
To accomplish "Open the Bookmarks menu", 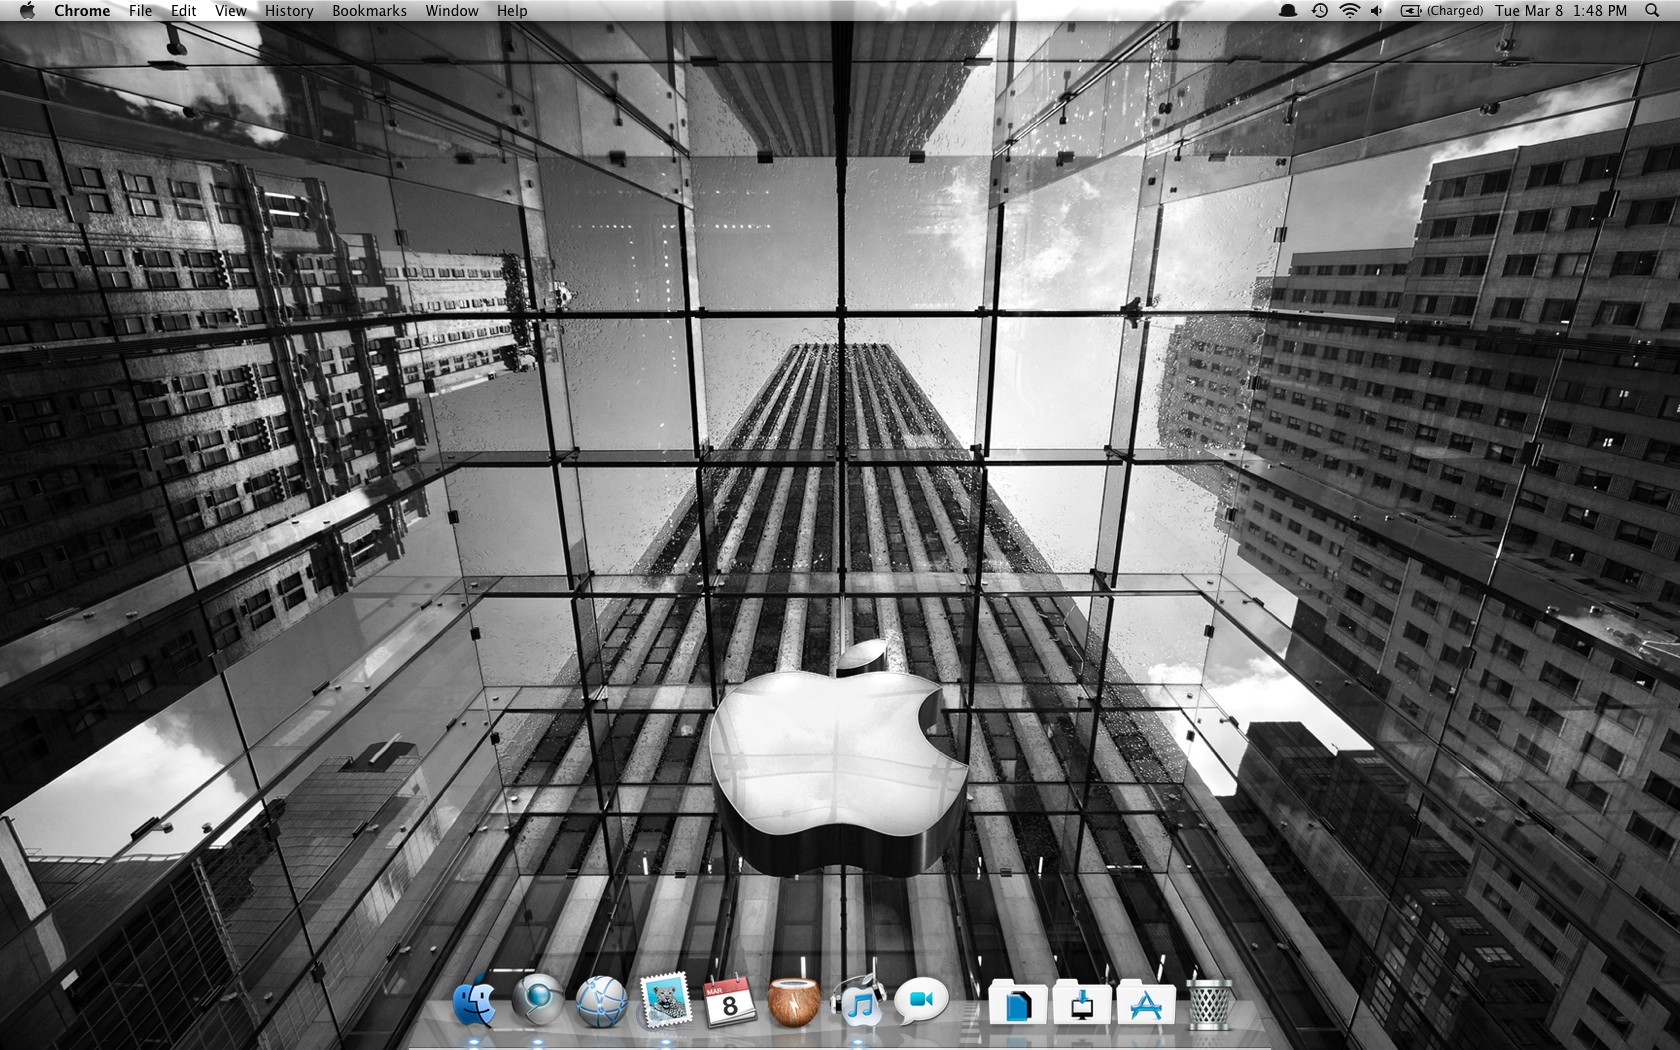I will pyautogui.click(x=369, y=10).
